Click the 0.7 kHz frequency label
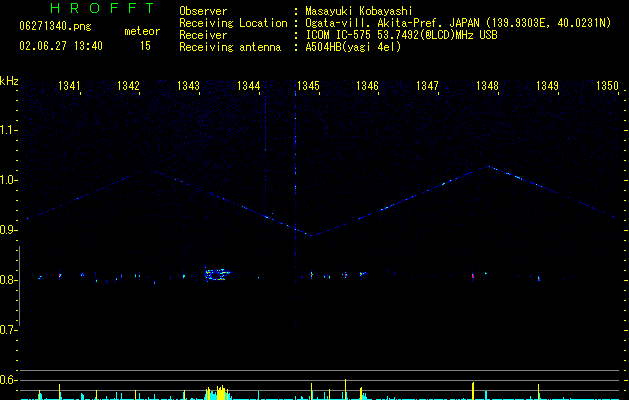Screen dimensions: 629x400 click(x=7, y=330)
